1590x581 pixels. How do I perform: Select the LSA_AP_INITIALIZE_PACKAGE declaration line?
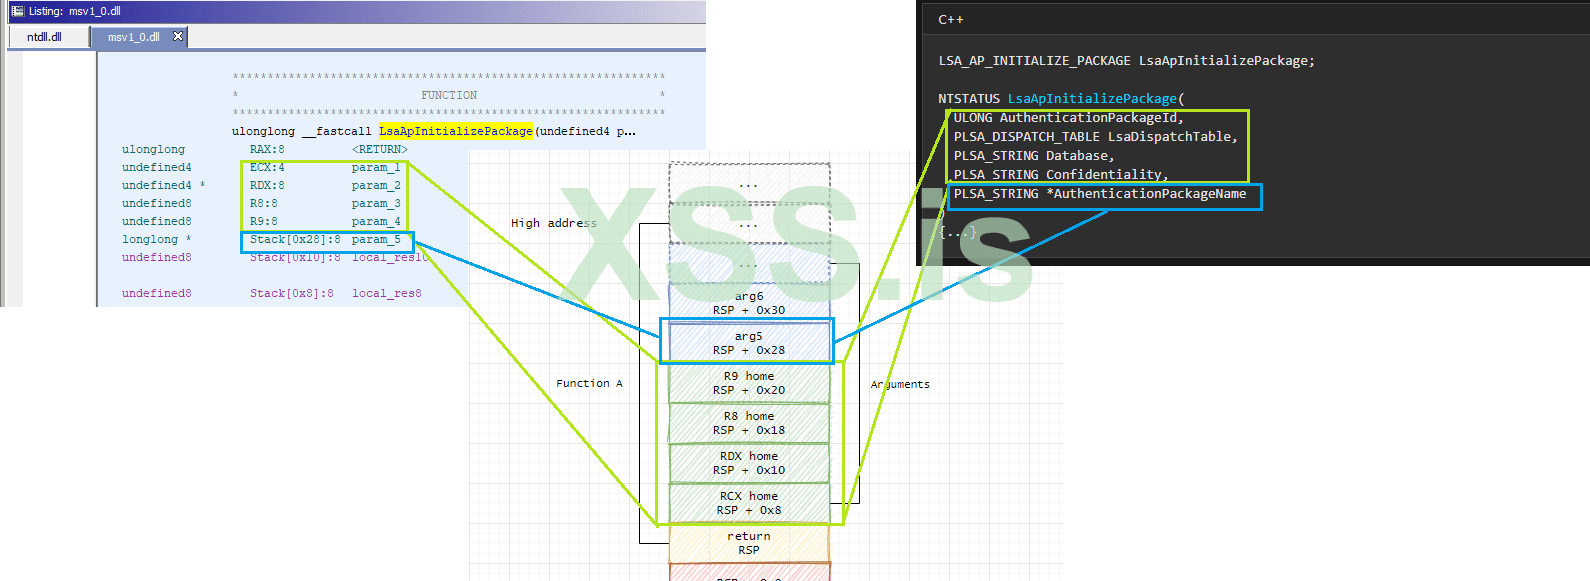pyautogui.click(x=1127, y=60)
